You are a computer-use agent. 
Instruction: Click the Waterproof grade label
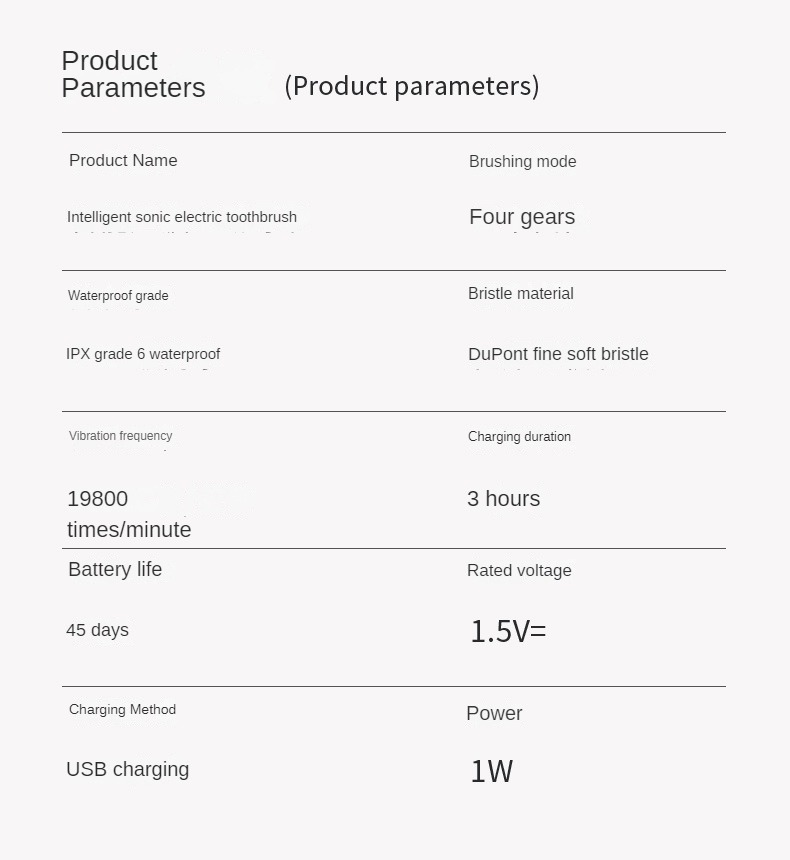tap(118, 295)
